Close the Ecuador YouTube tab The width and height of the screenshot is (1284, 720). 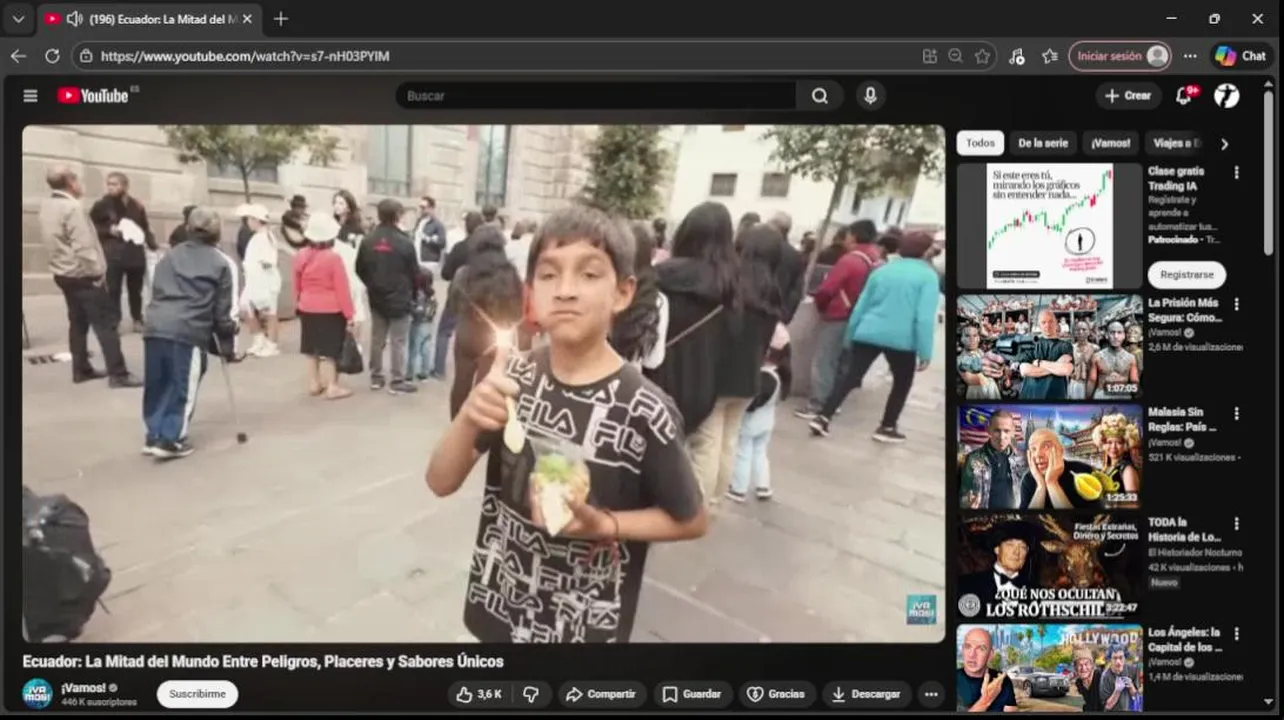(247, 19)
